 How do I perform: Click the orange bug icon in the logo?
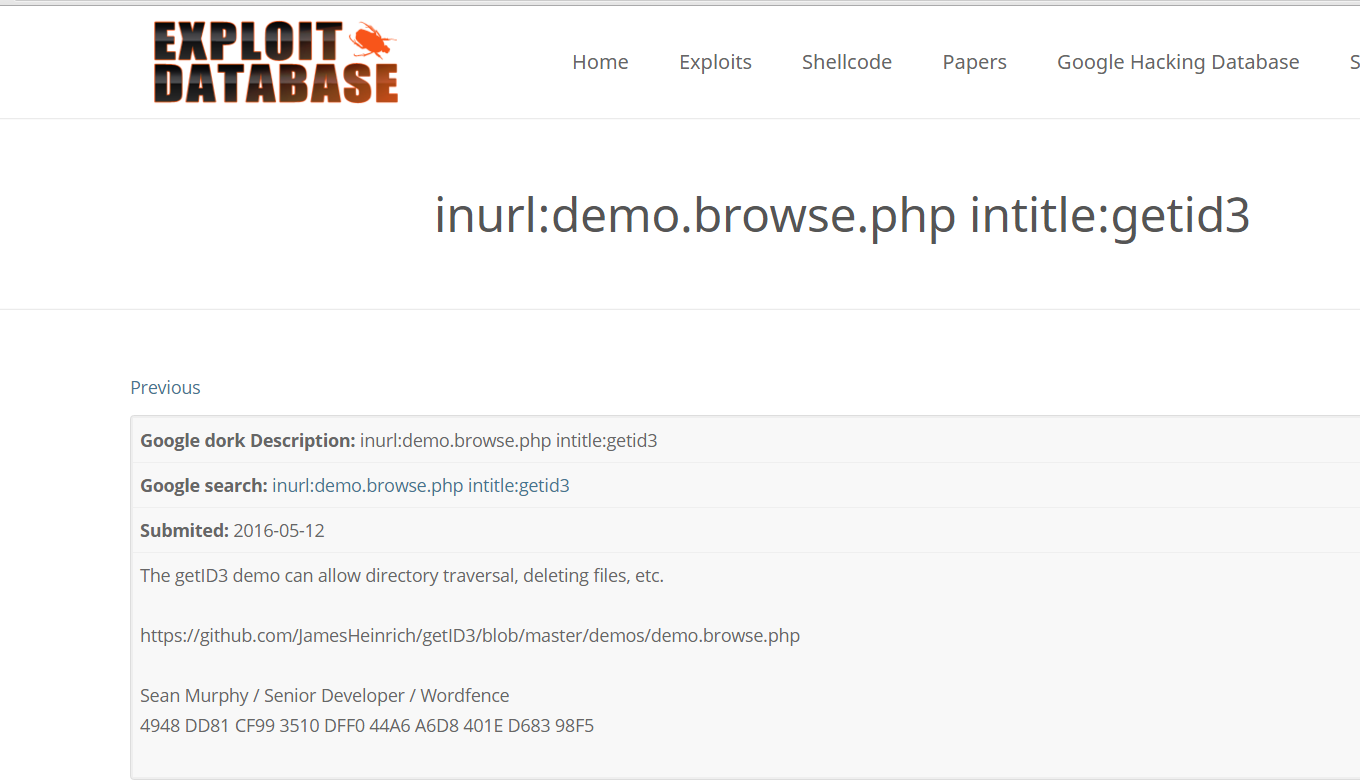click(372, 42)
